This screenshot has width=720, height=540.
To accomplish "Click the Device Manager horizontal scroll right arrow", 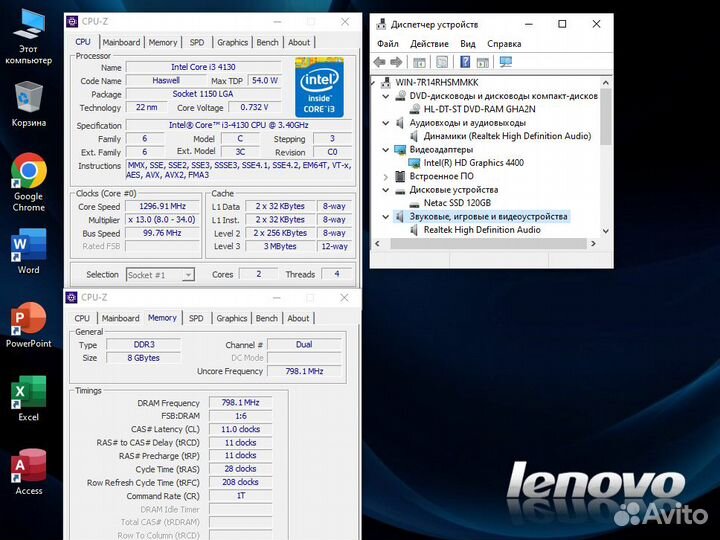I will coord(593,243).
